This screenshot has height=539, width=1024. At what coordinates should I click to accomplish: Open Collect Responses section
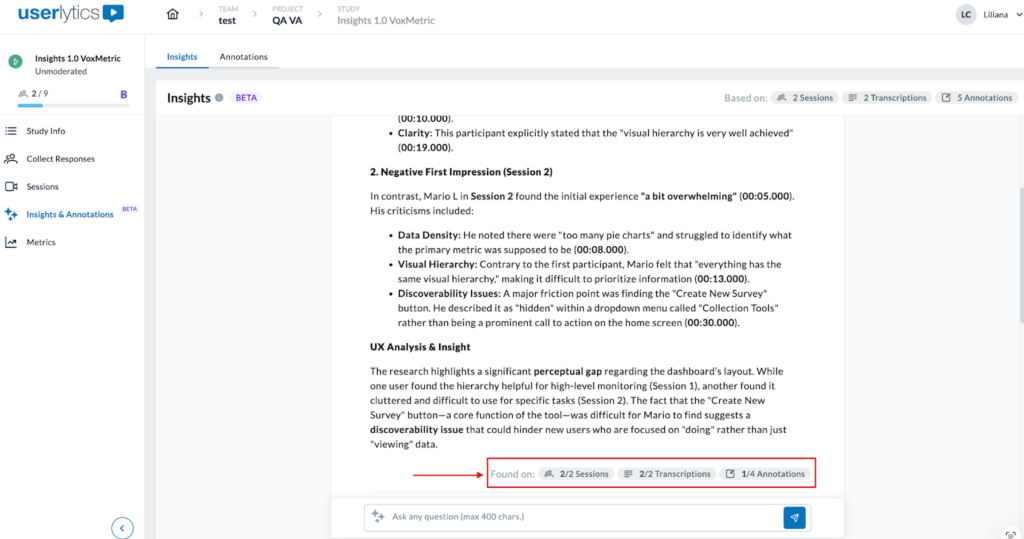click(x=62, y=159)
